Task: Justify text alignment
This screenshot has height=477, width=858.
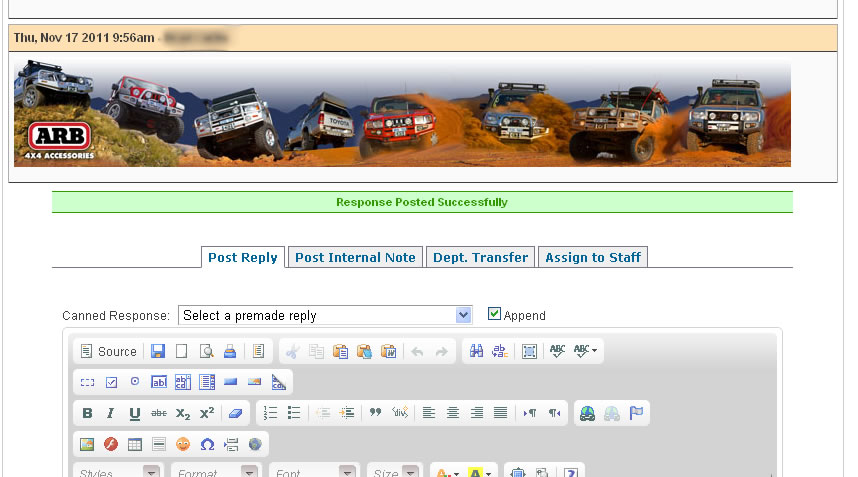Action: [500, 413]
